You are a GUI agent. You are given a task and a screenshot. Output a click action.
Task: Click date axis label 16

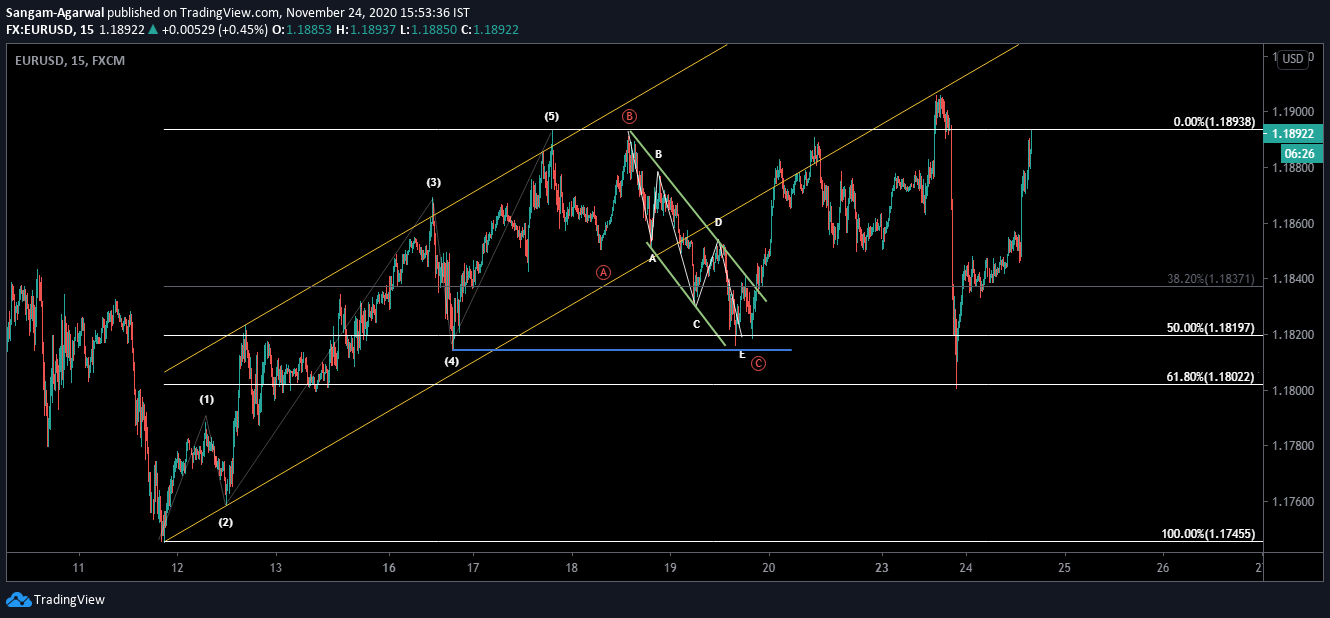tap(389, 568)
